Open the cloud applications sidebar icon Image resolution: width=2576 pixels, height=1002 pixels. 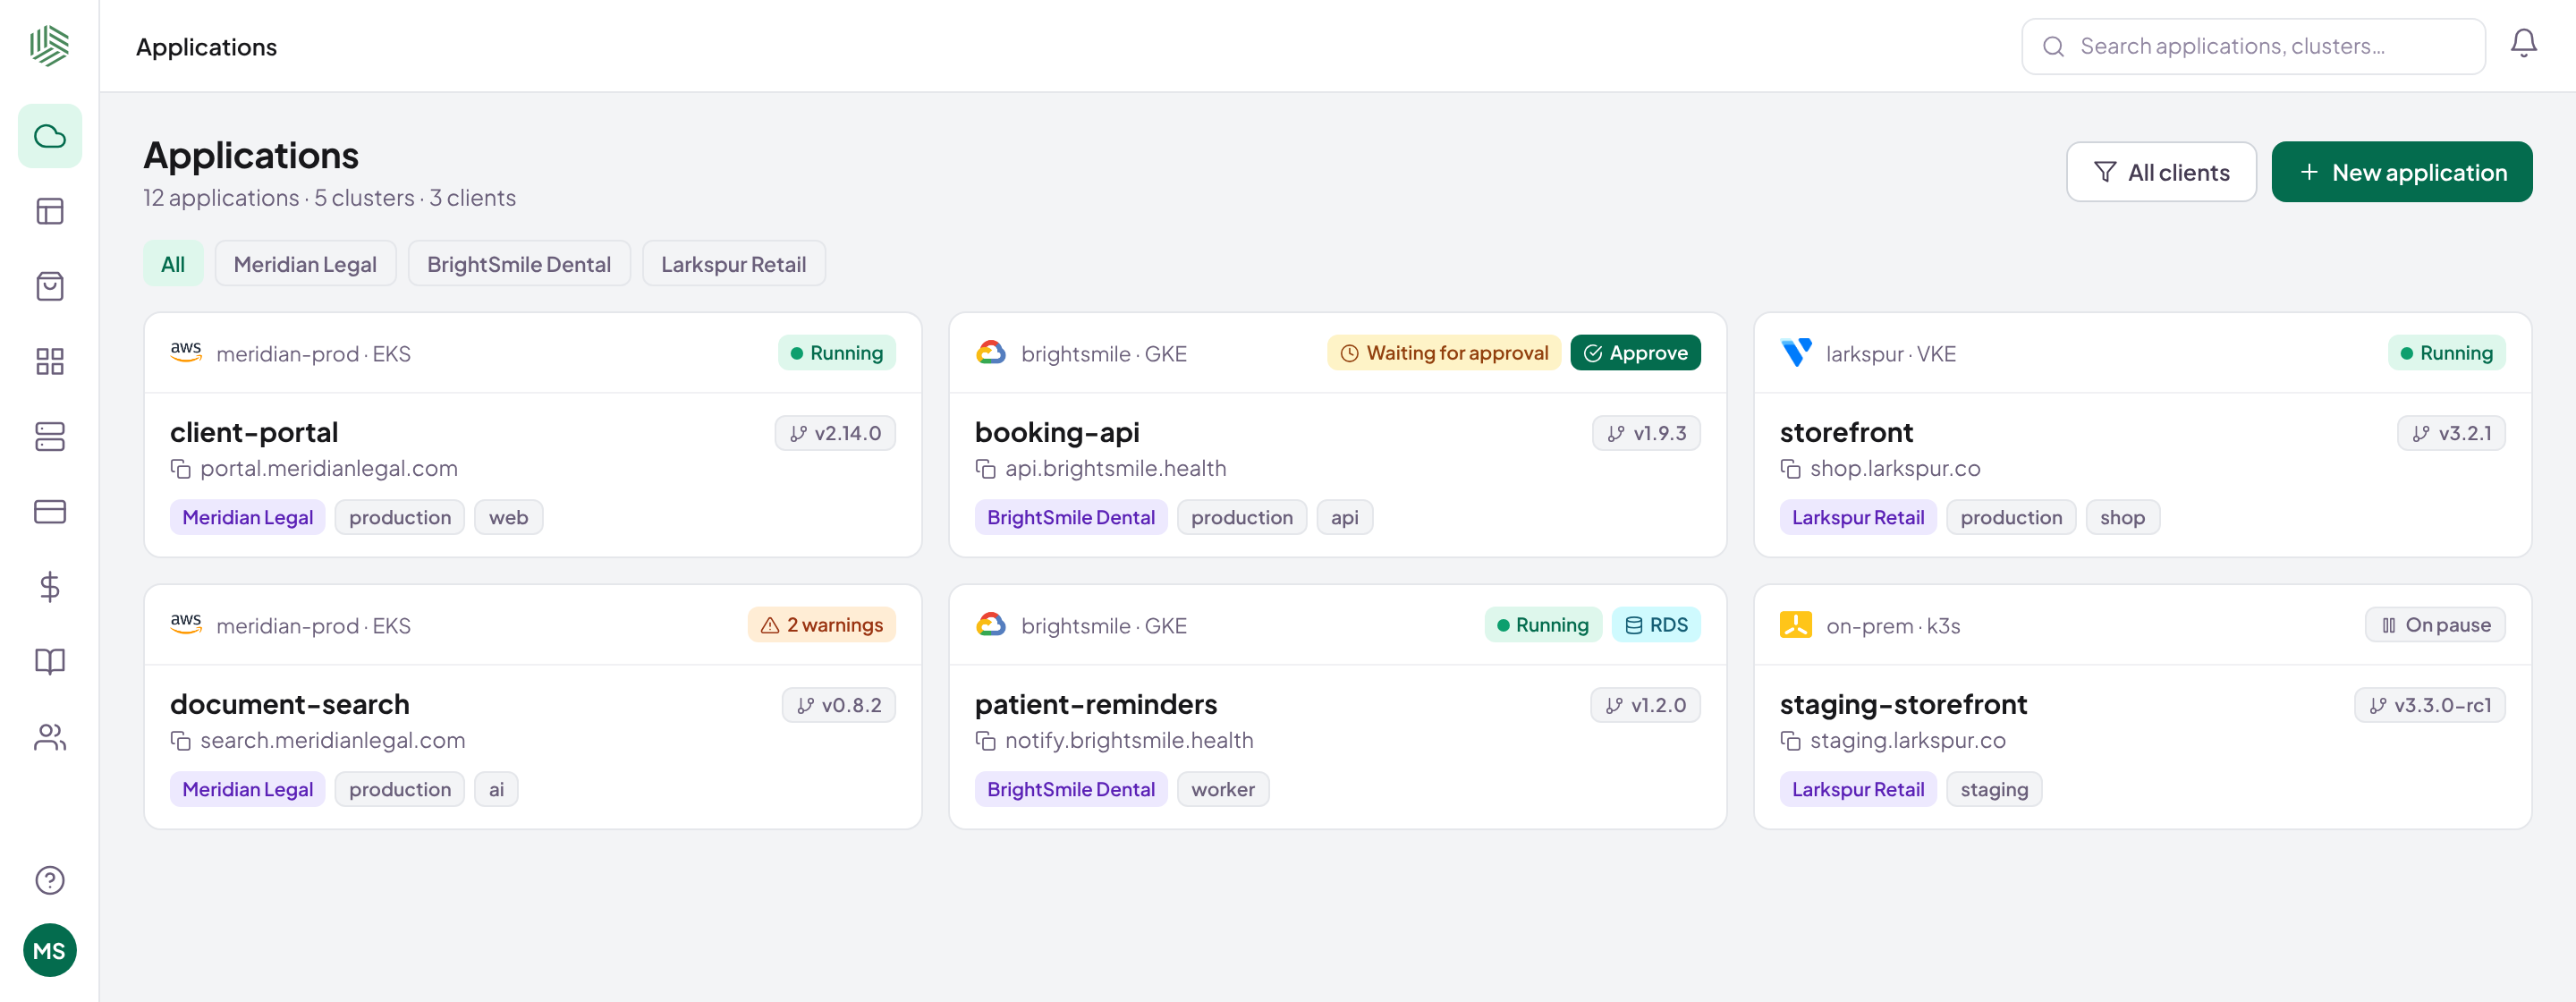(x=50, y=136)
